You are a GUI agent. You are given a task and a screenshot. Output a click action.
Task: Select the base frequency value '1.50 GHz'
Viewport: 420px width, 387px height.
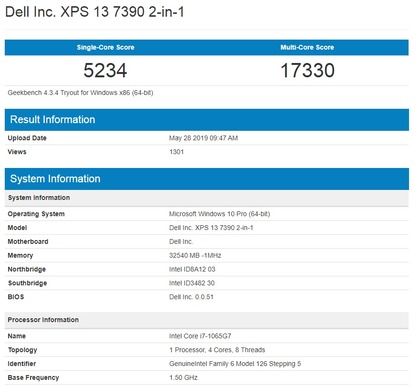(183, 378)
